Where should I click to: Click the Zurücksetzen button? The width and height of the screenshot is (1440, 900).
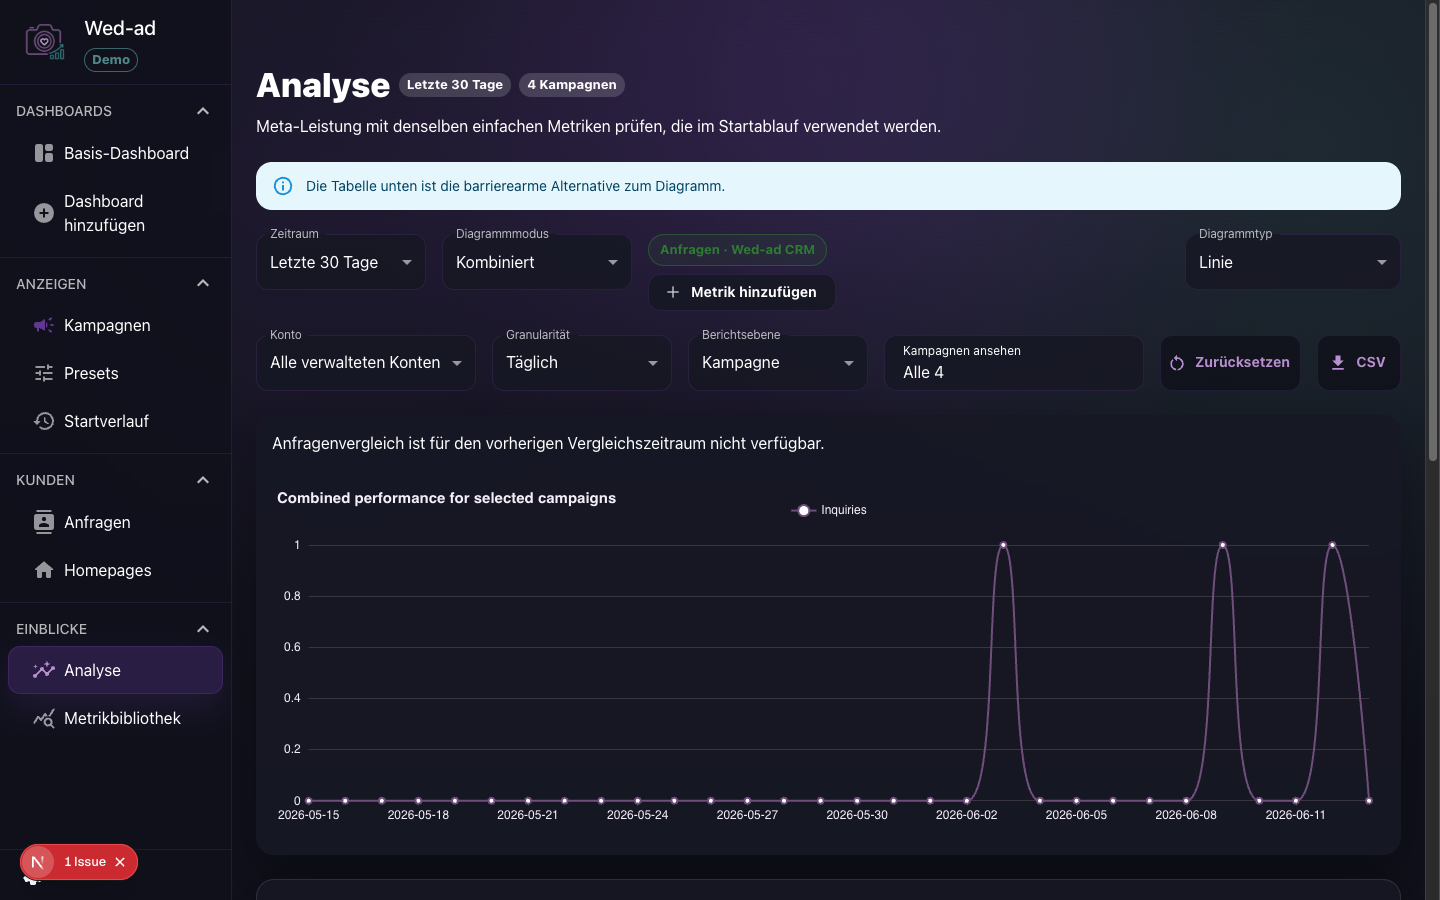pos(1230,363)
